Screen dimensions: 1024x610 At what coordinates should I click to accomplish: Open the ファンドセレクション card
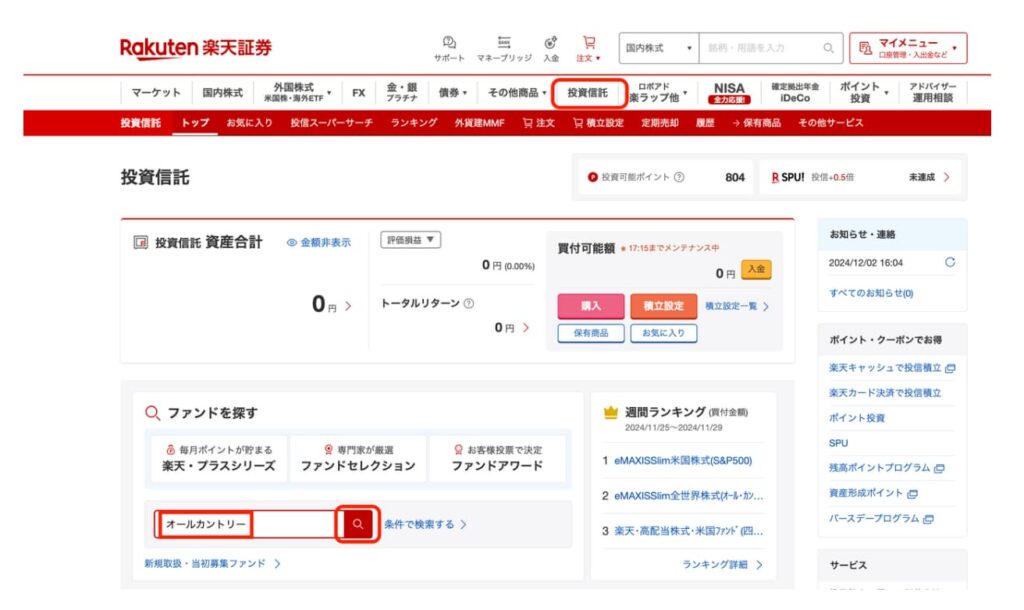click(358, 458)
